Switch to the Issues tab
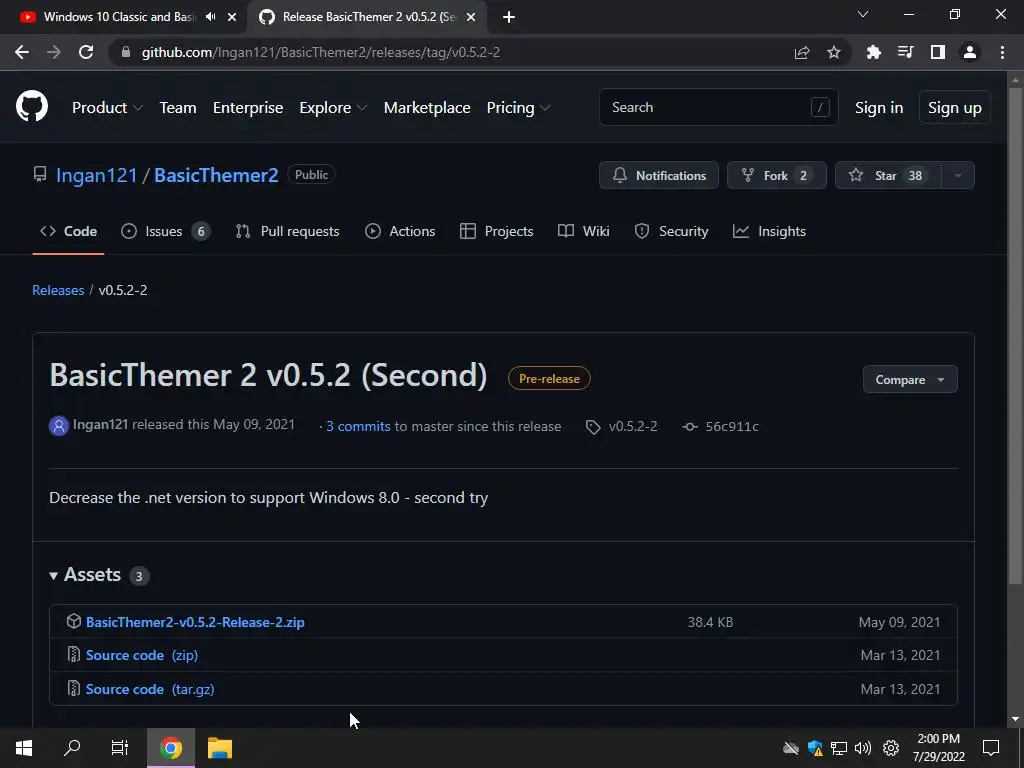The image size is (1024, 768). 165,231
